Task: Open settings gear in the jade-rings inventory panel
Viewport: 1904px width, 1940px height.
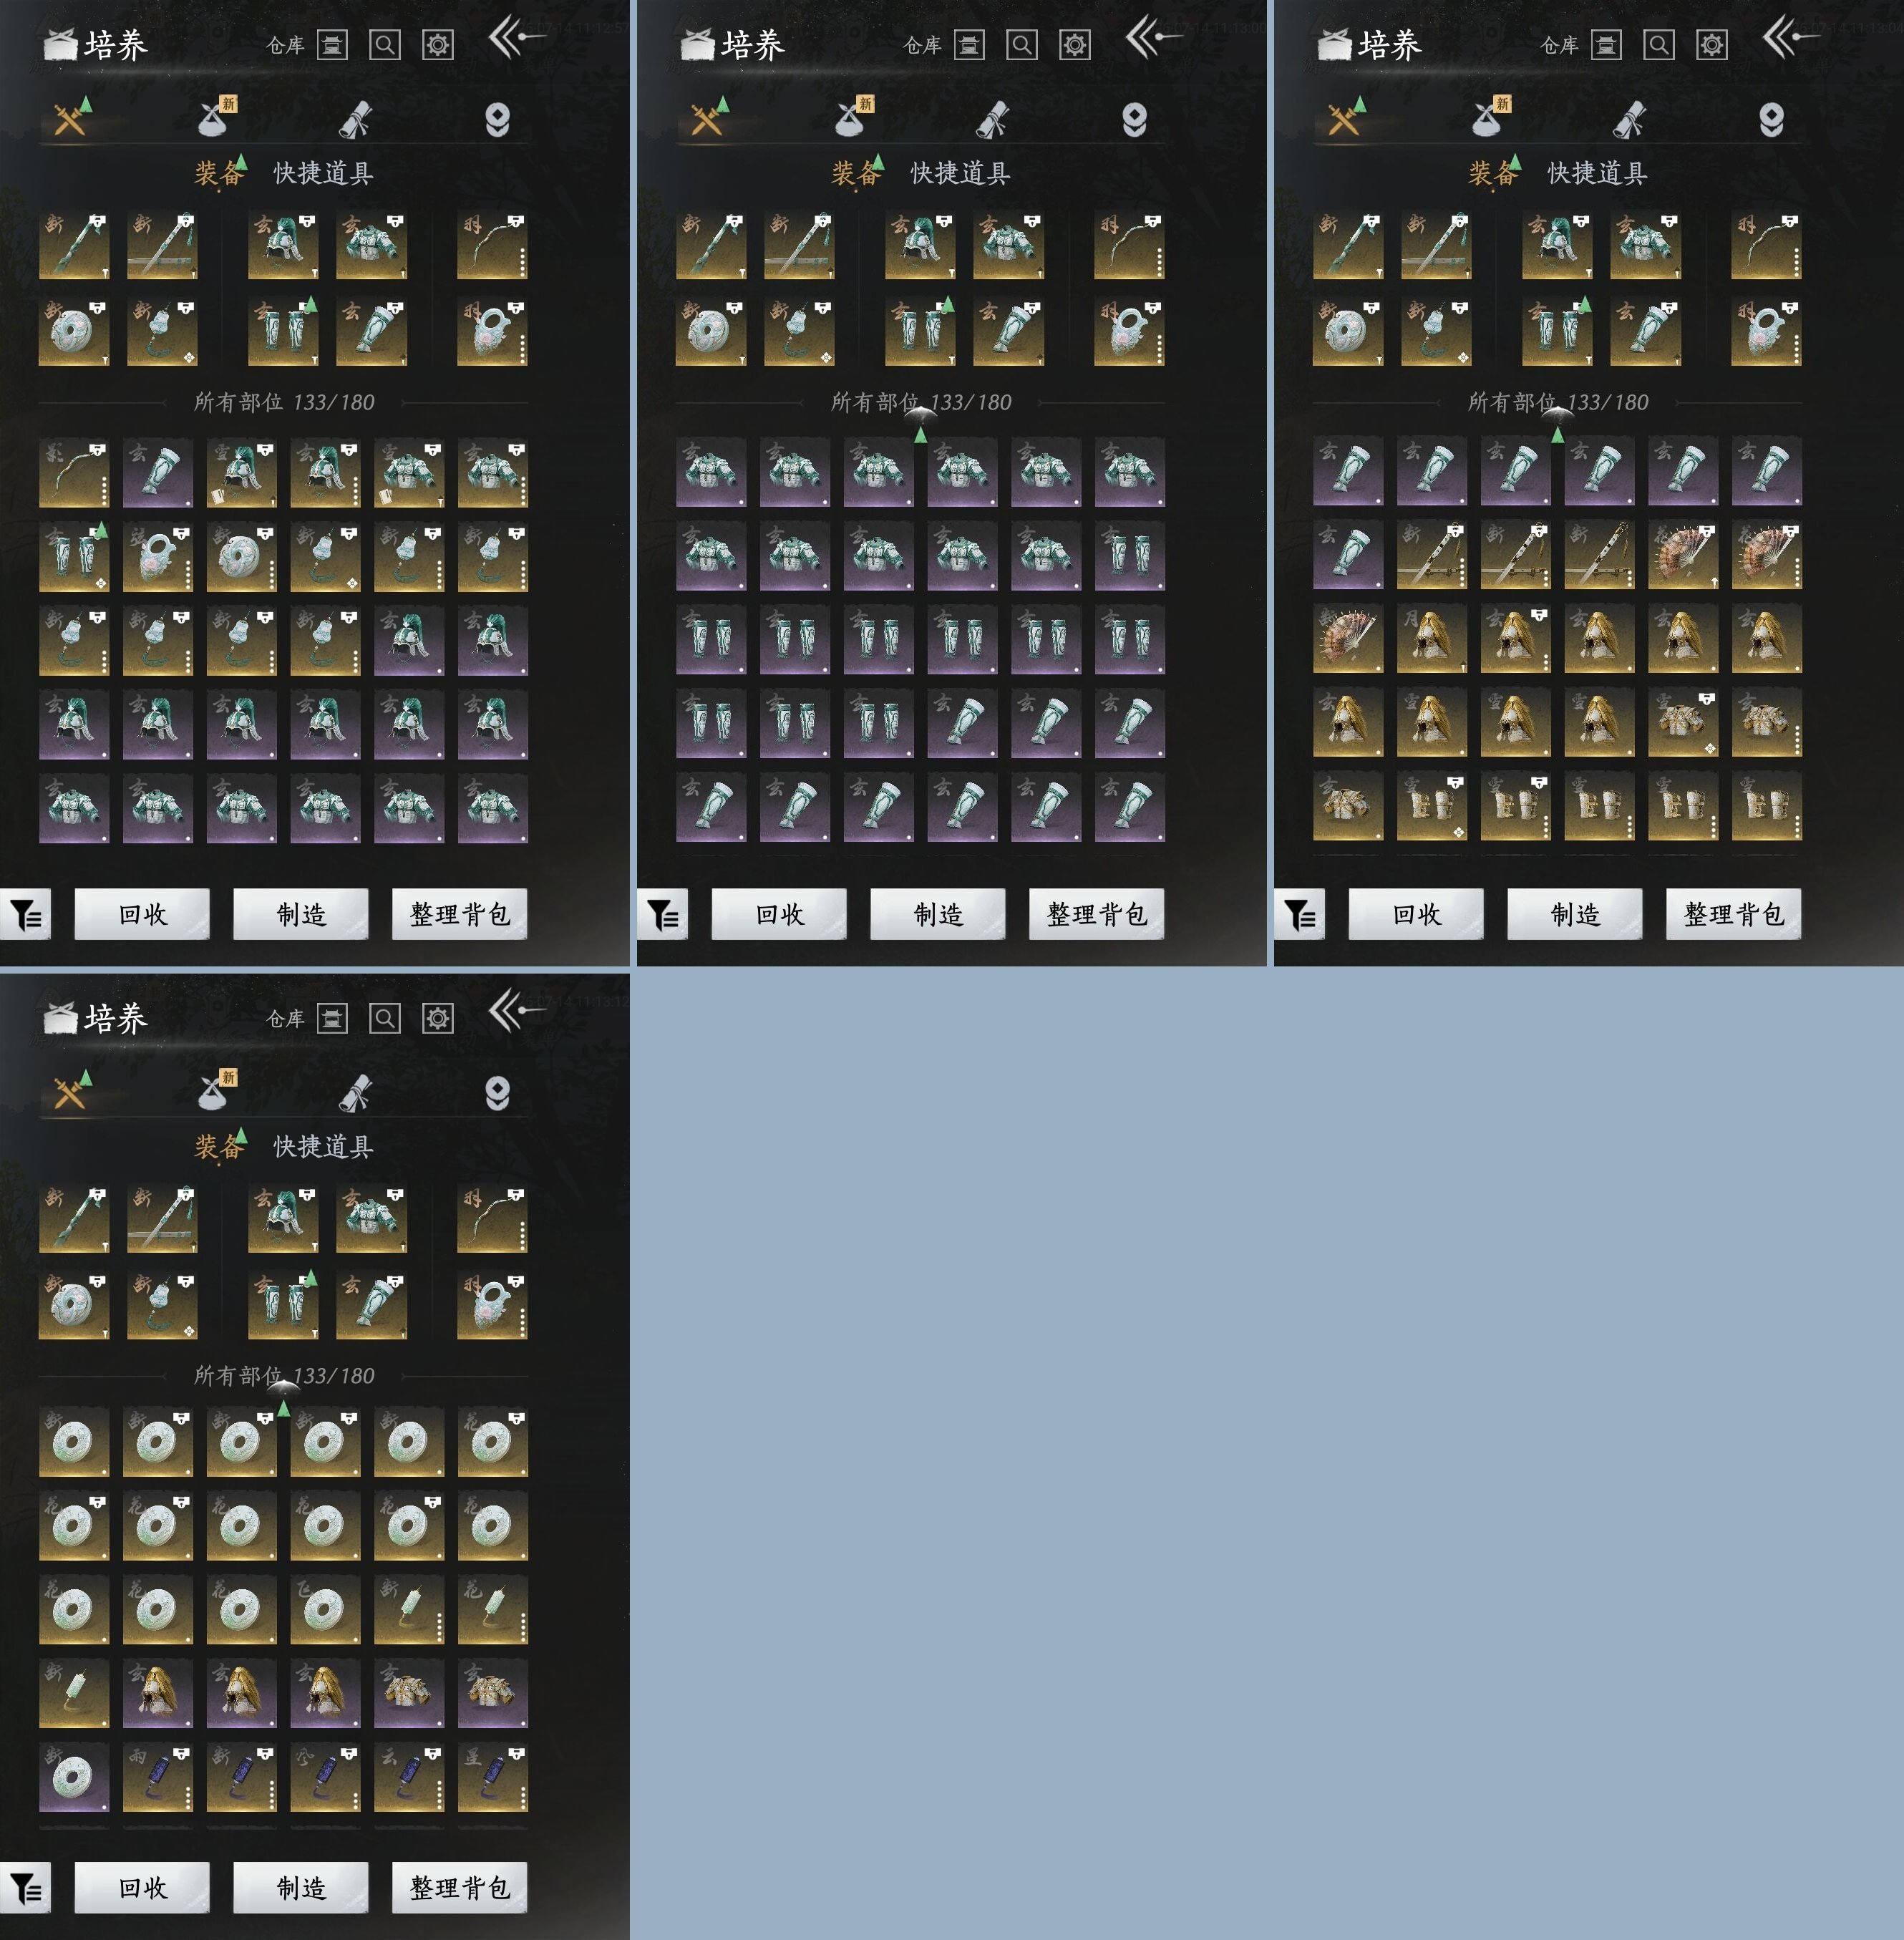Action: click(x=437, y=1018)
